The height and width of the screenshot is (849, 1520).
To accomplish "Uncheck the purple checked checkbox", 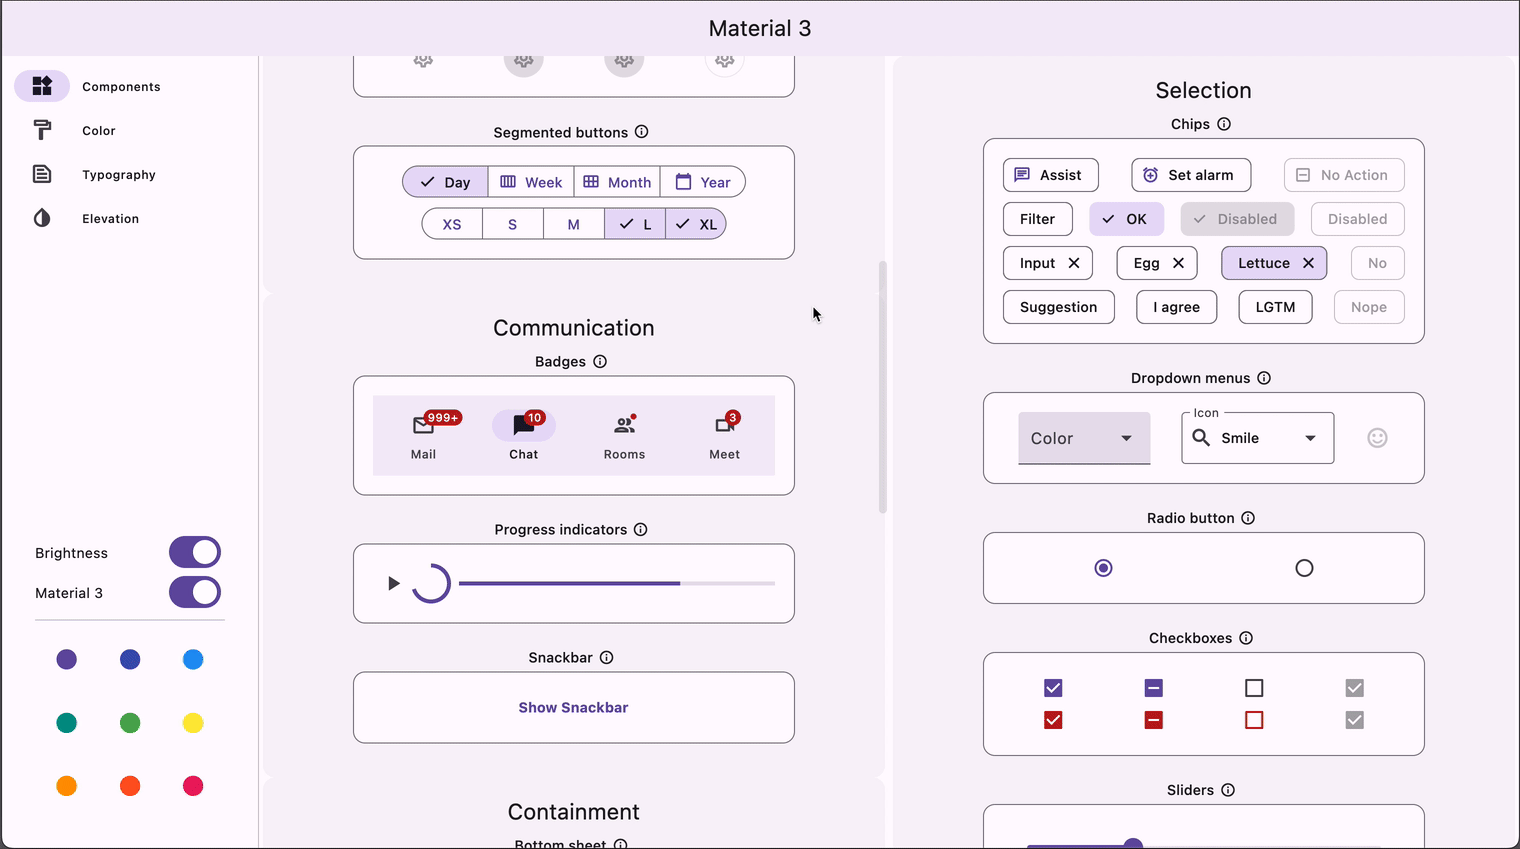I will point(1053,688).
